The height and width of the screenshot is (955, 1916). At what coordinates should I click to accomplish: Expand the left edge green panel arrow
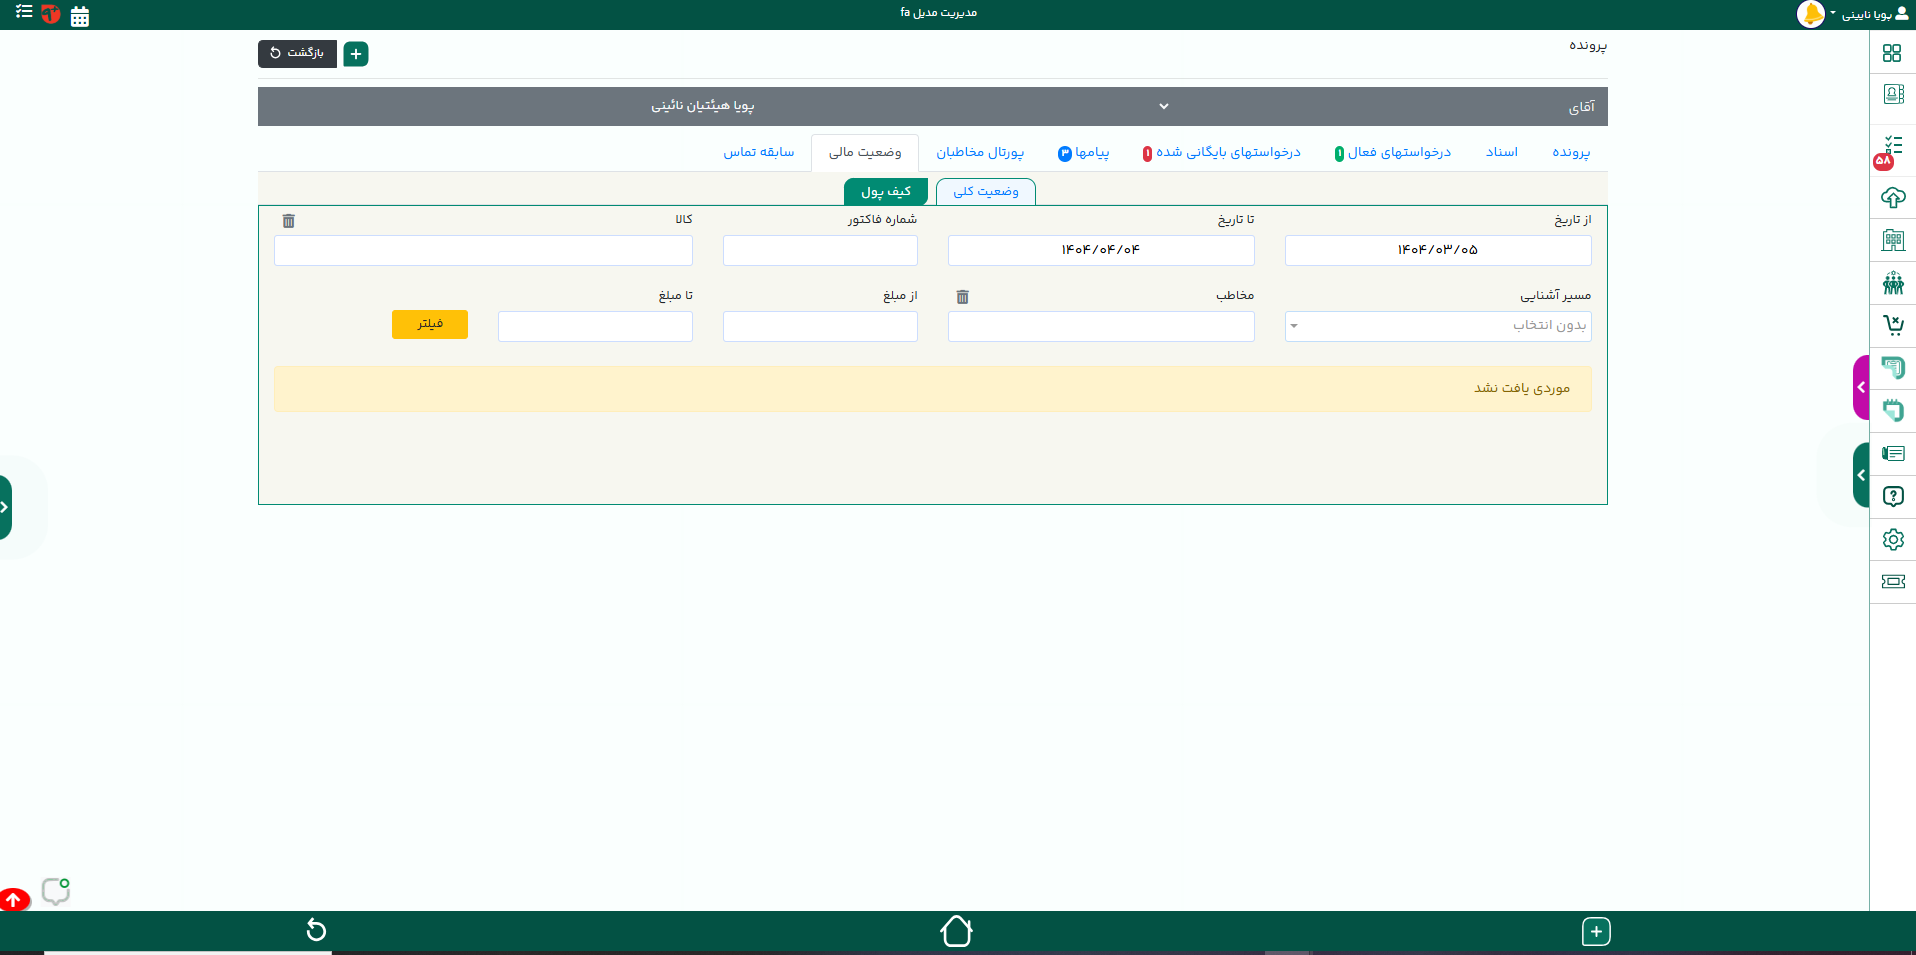(x=5, y=507)
